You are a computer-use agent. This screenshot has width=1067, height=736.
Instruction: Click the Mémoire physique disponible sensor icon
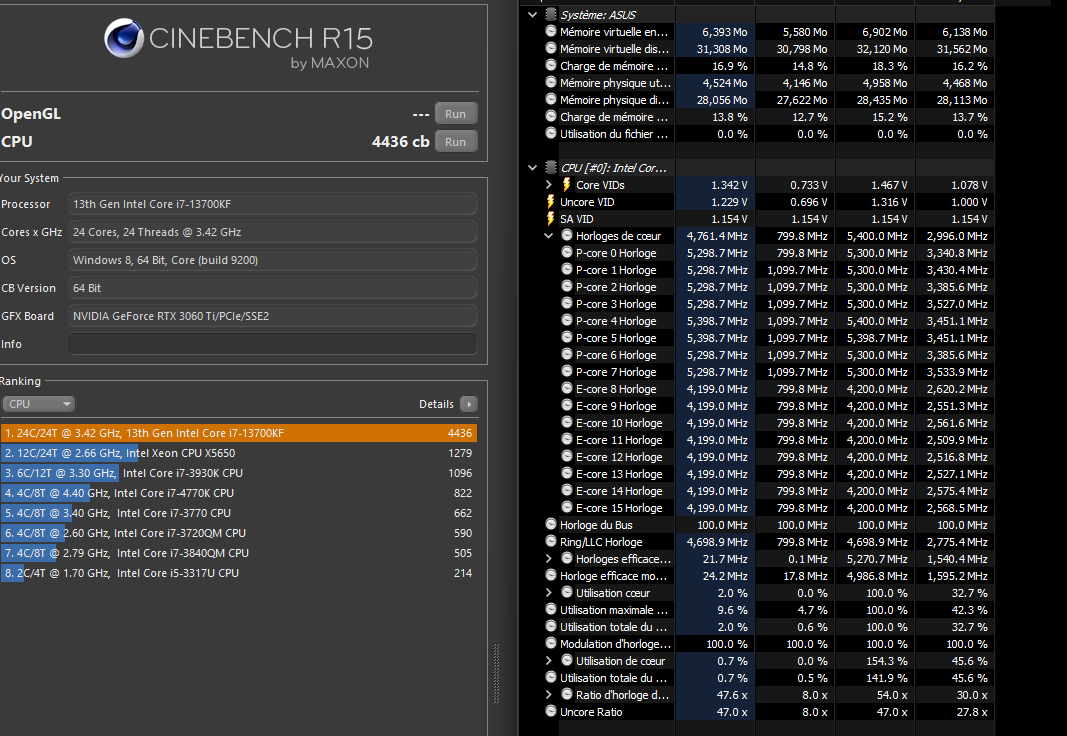coord(551,99)
